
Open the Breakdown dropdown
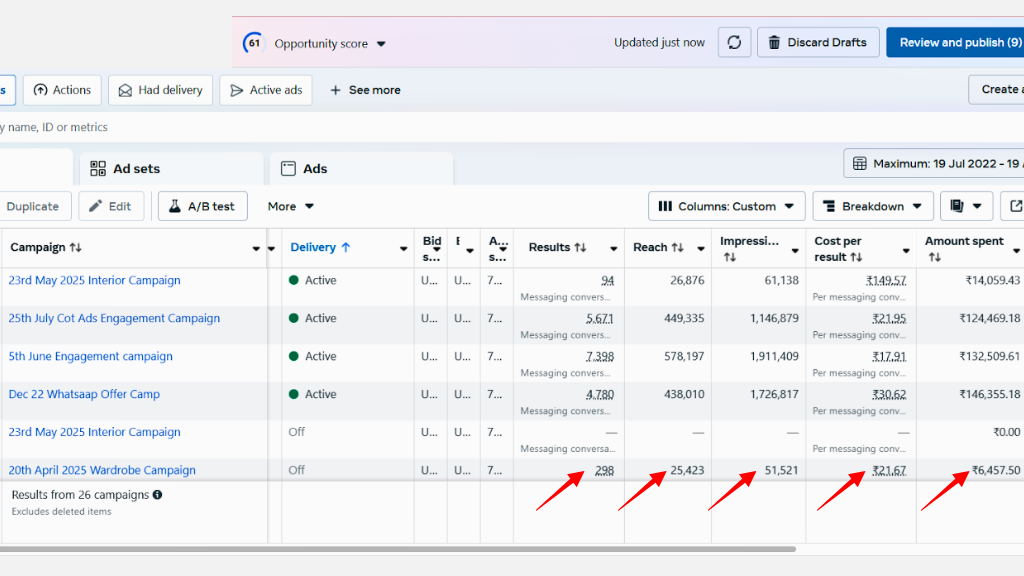pyautogui.click(x=873, y=206)
